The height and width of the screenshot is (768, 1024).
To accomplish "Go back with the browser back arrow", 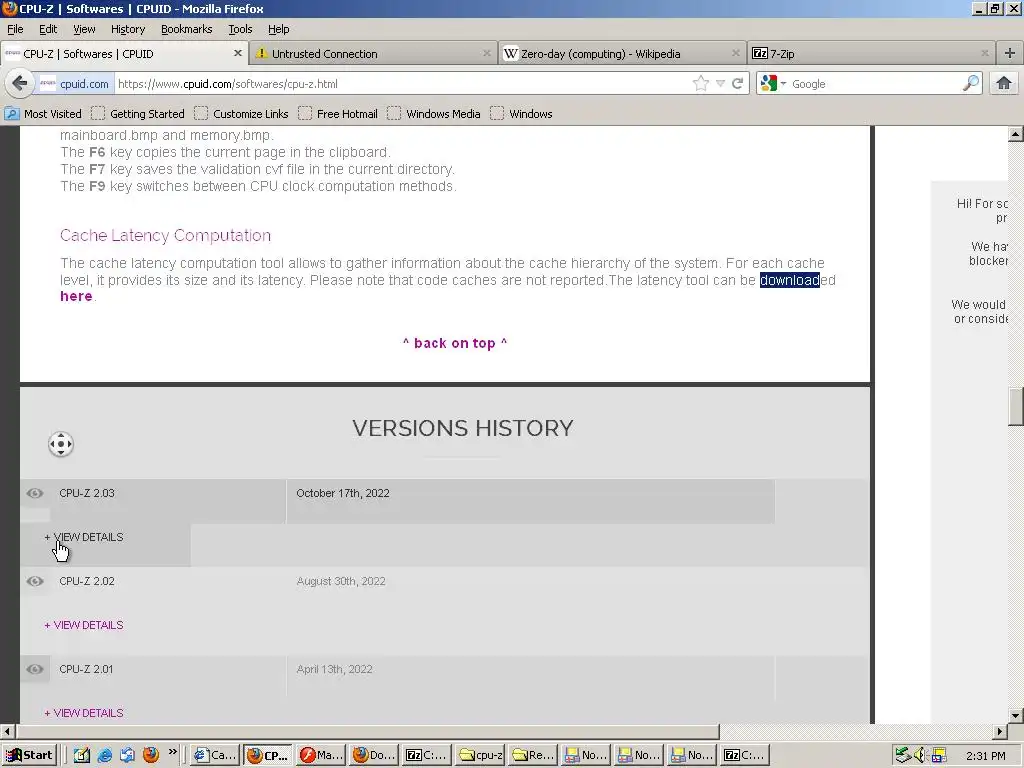I will (x=20, y=84).
